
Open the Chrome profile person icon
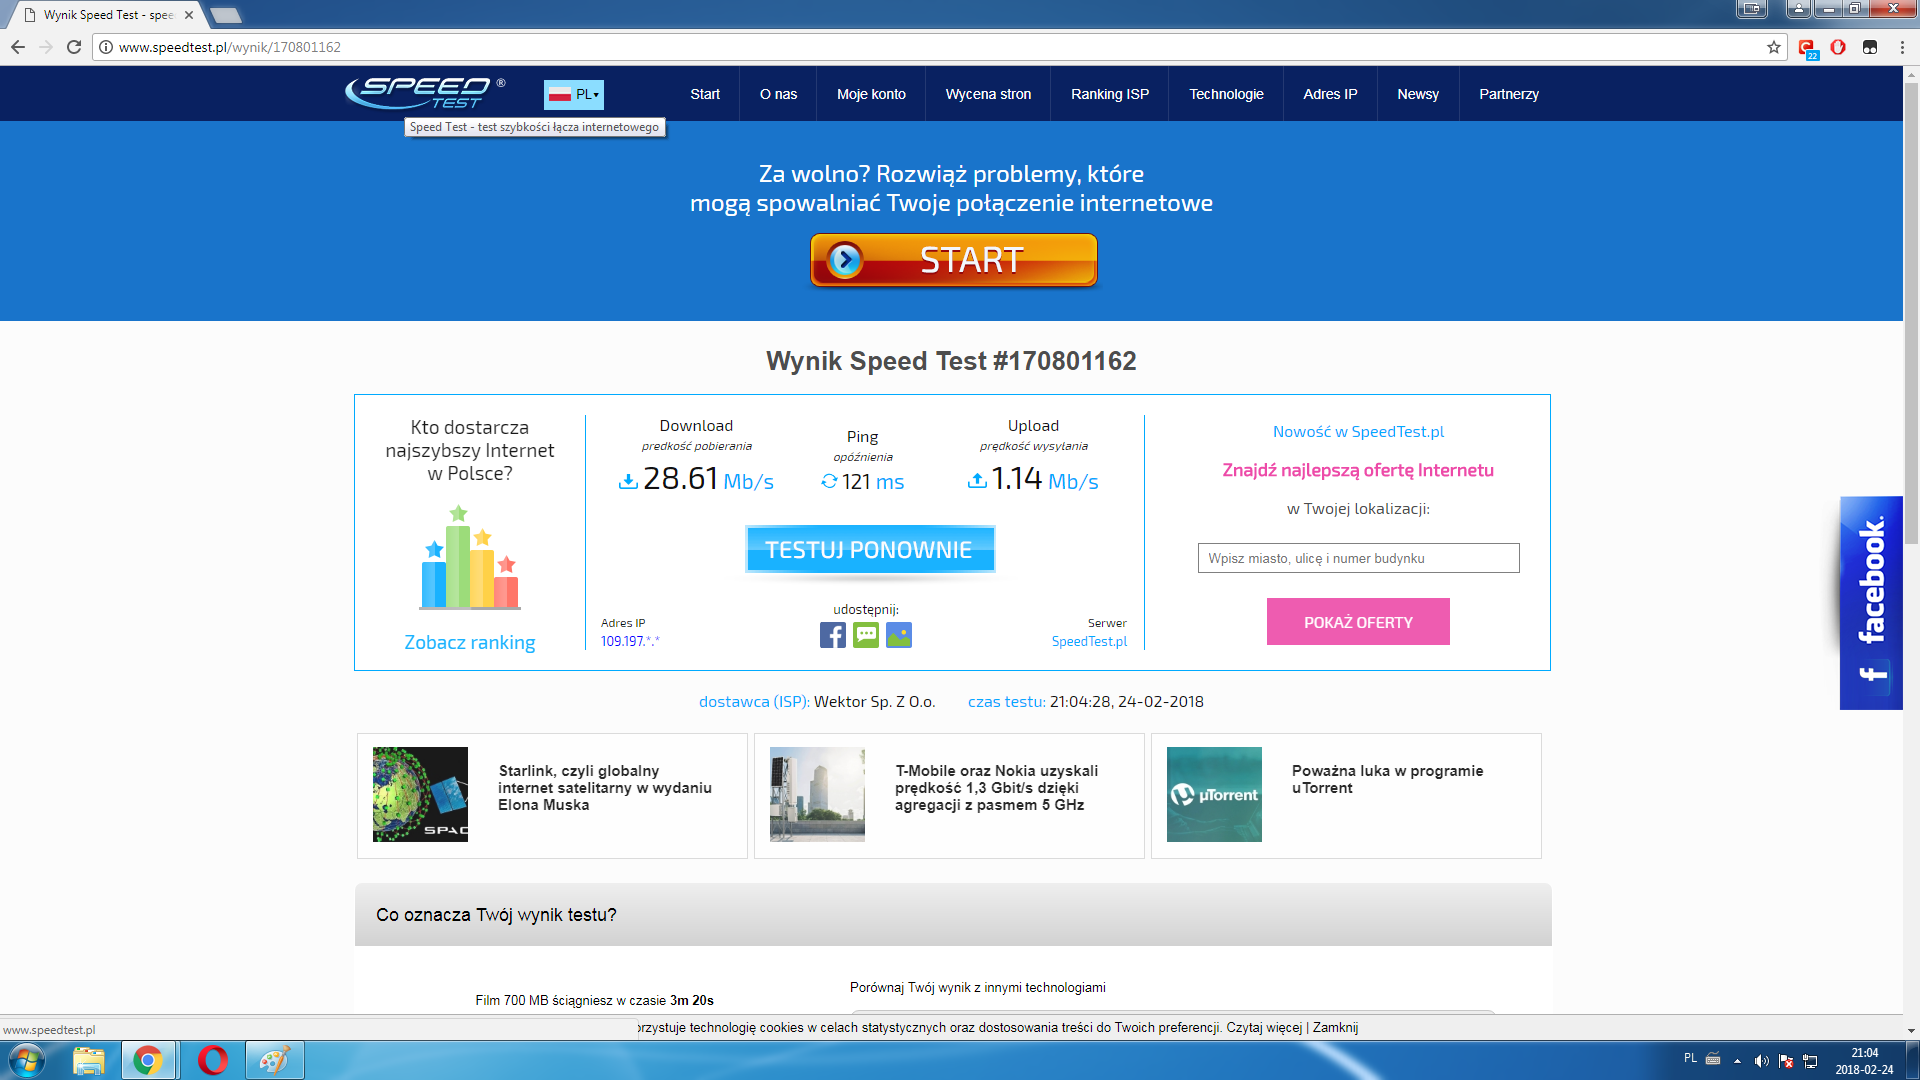[1799, 9]
